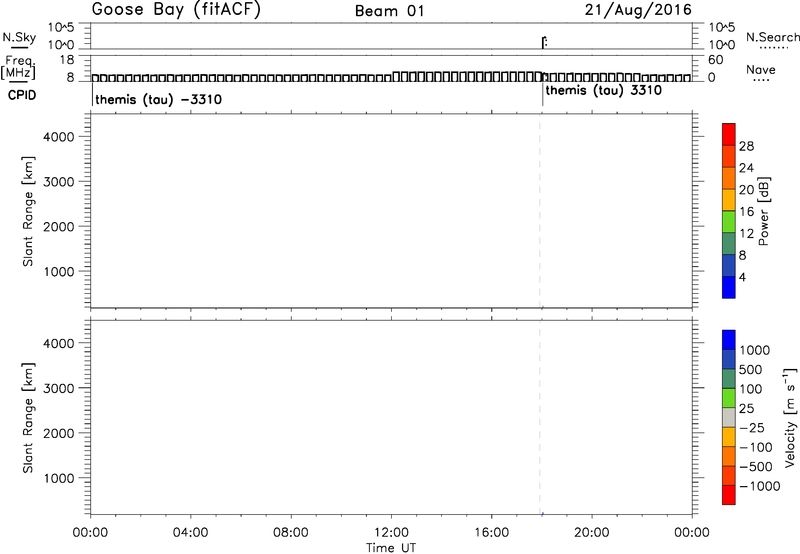Click the 'Slant Range [km]' label of power panel
Image resolution: width=800 pixels, height=554 pixels.
(x=28, y=211)
